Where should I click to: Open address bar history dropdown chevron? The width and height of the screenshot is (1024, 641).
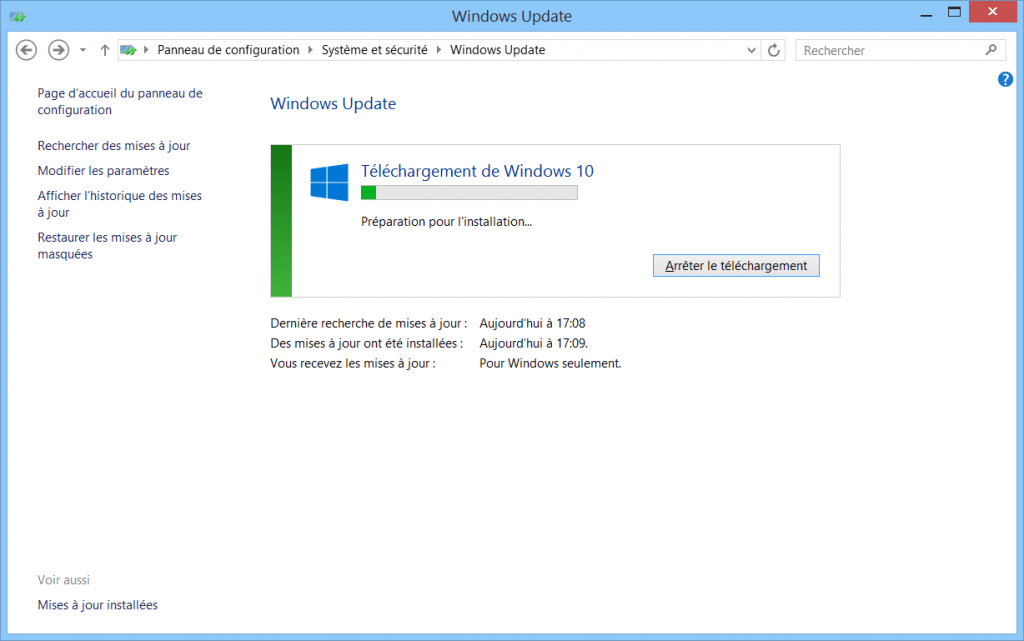(751, 50)
